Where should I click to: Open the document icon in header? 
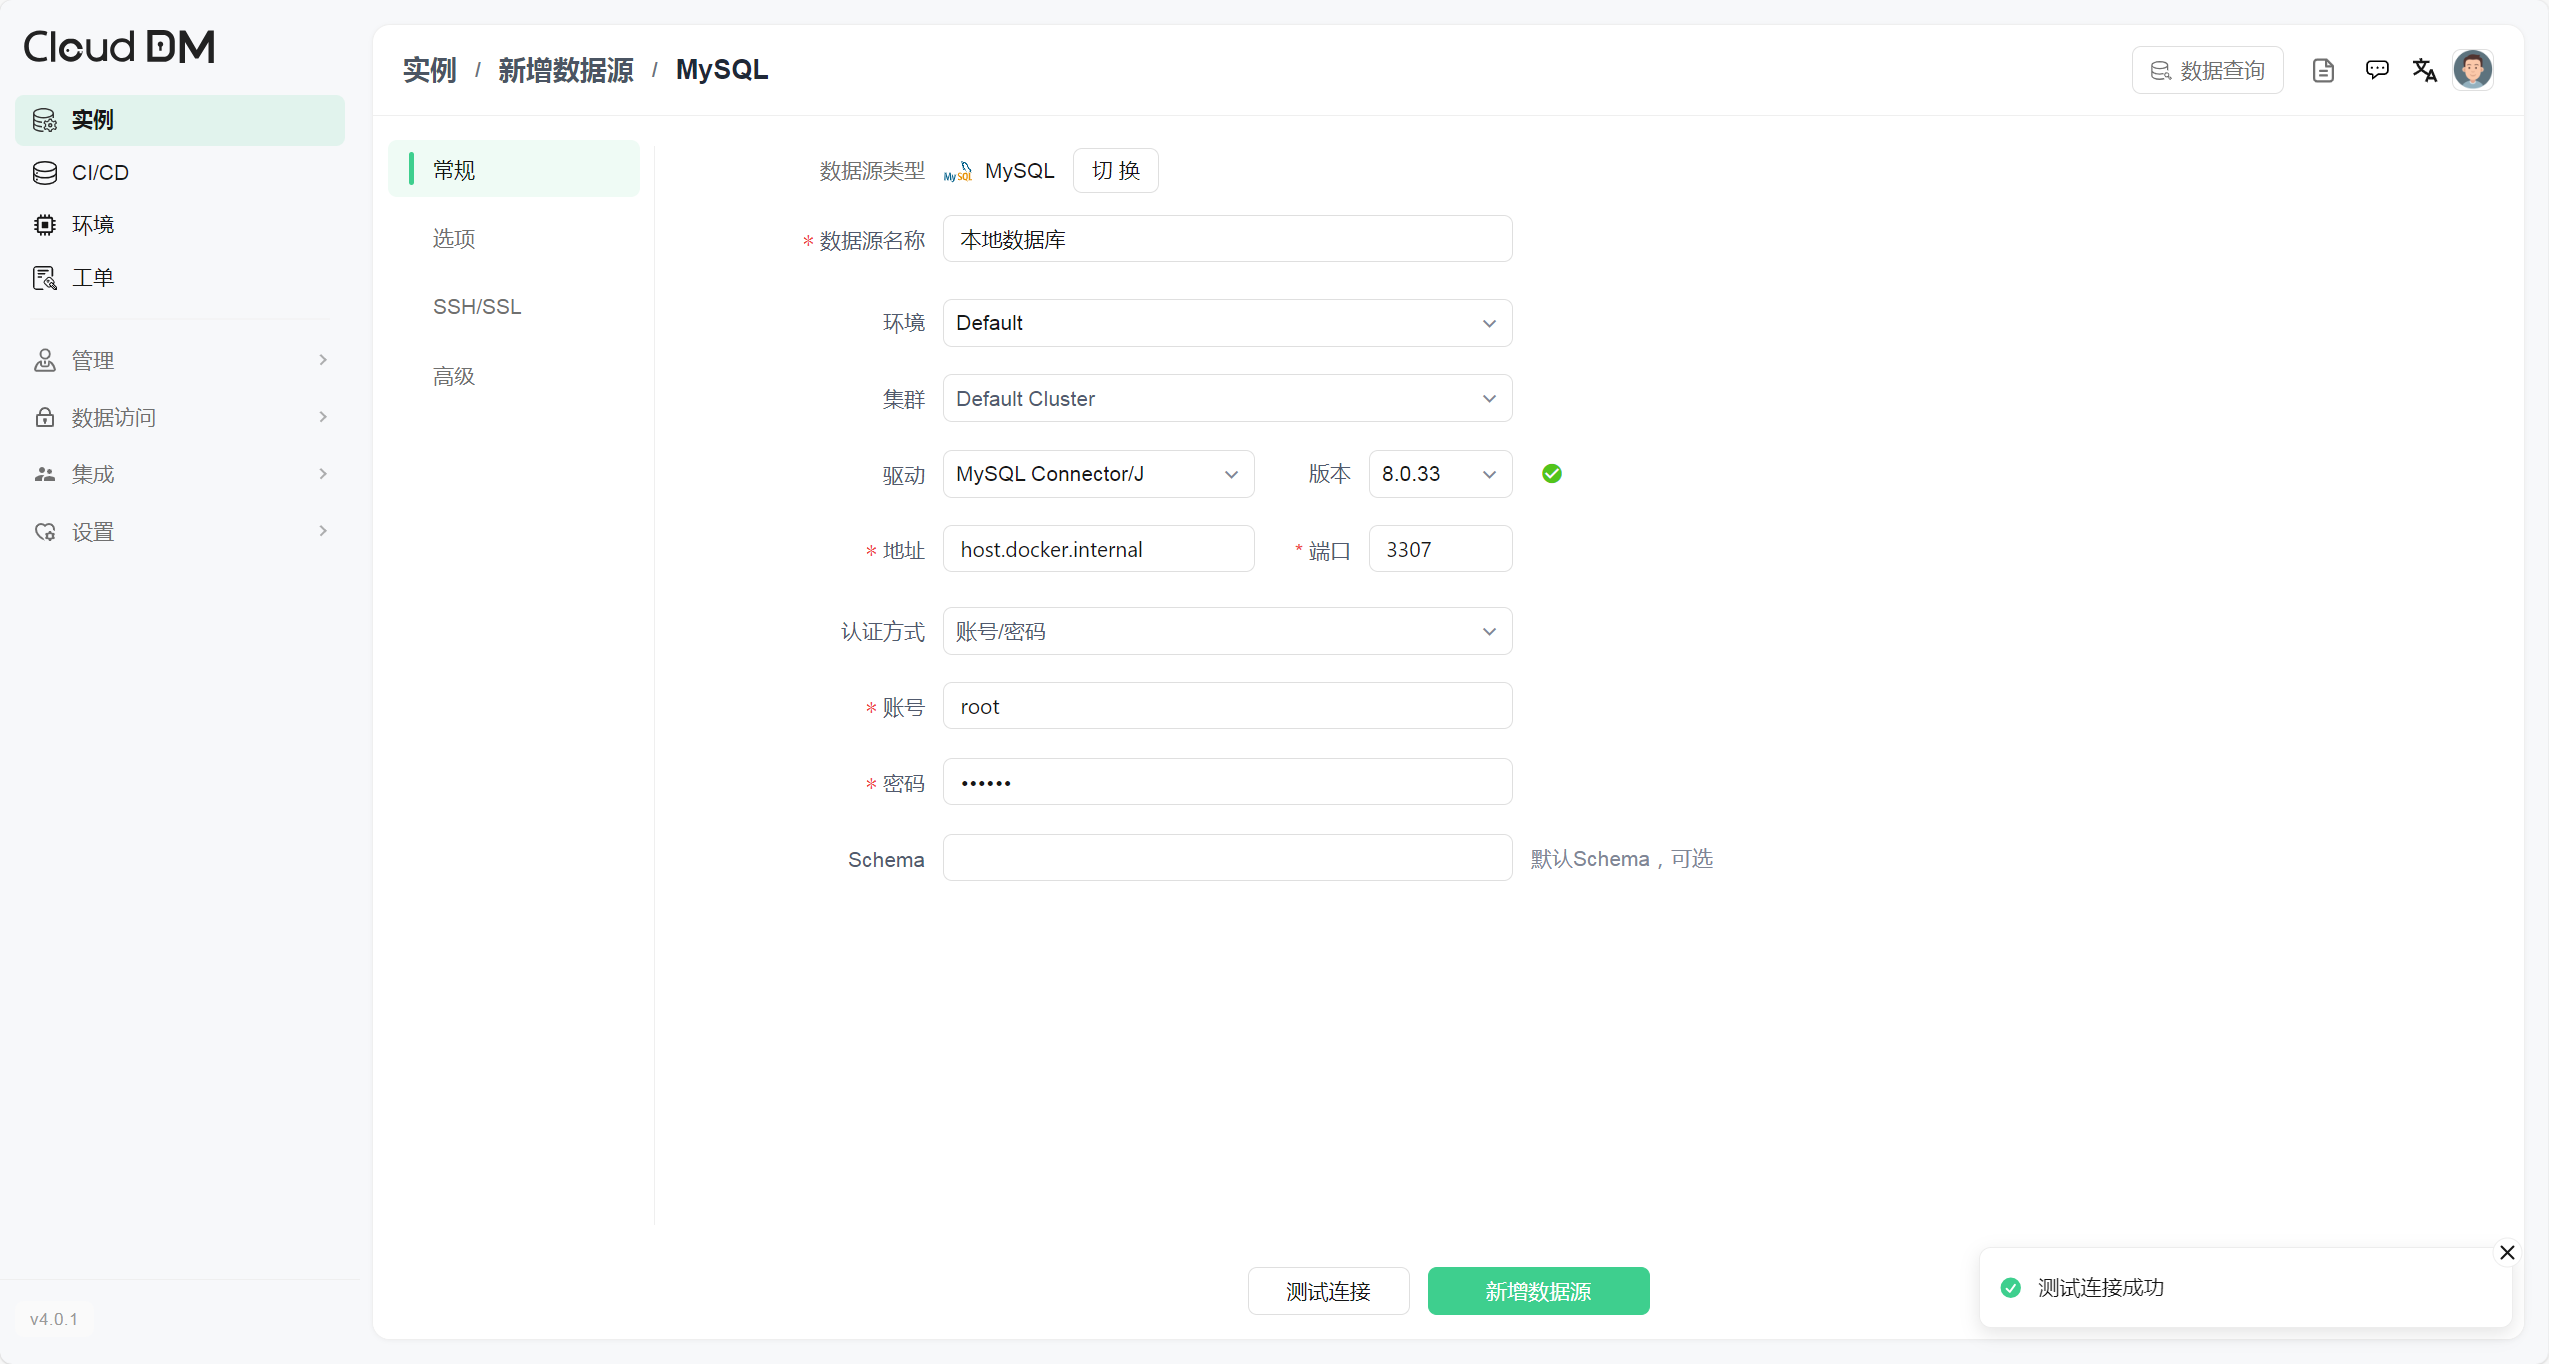click(2323, 70)
